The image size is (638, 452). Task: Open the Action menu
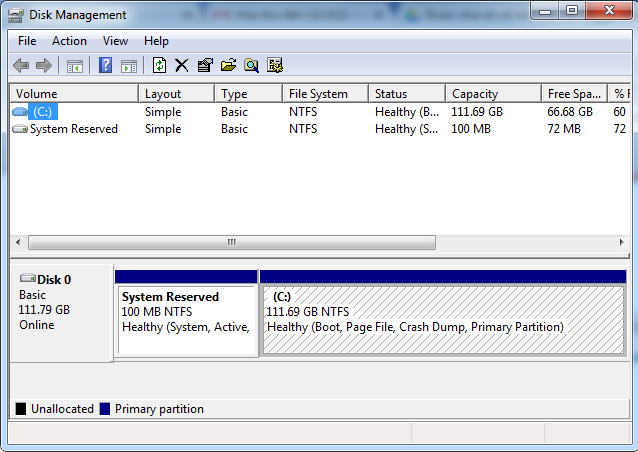click(x=69, y=41)
